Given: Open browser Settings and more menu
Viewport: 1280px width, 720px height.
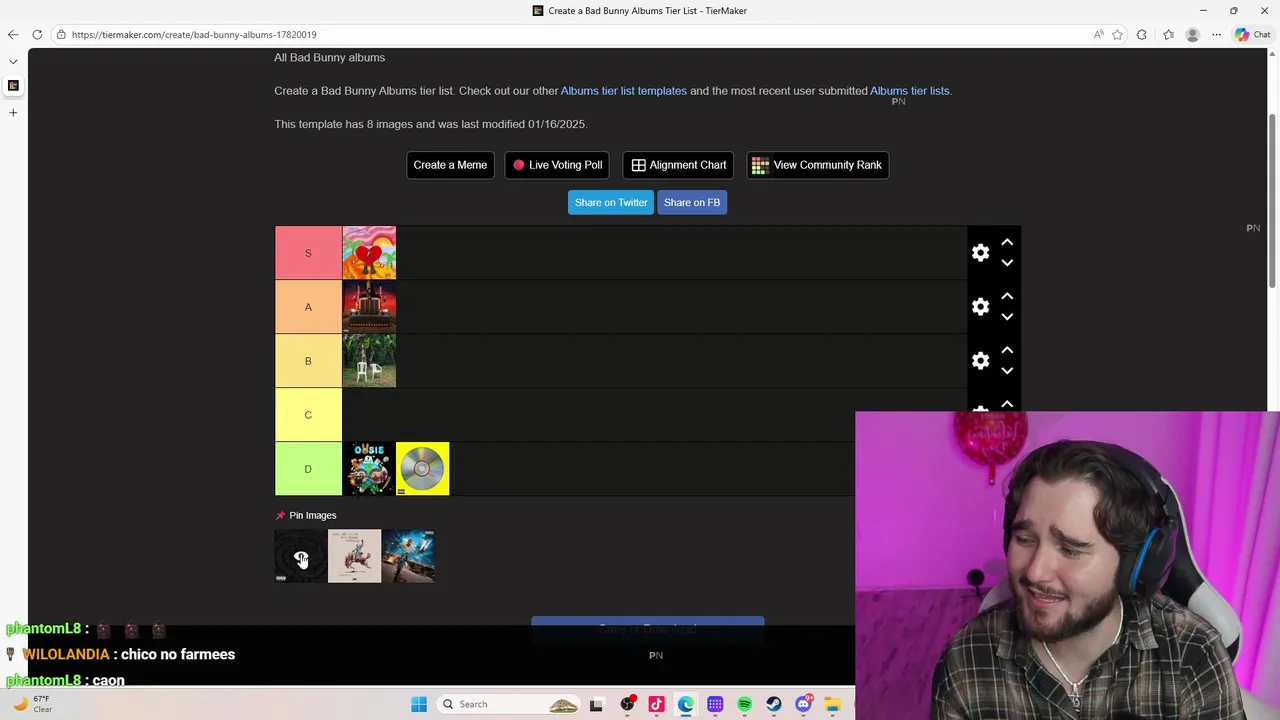Looking at the screenshot, I should tap(1217, 35).
